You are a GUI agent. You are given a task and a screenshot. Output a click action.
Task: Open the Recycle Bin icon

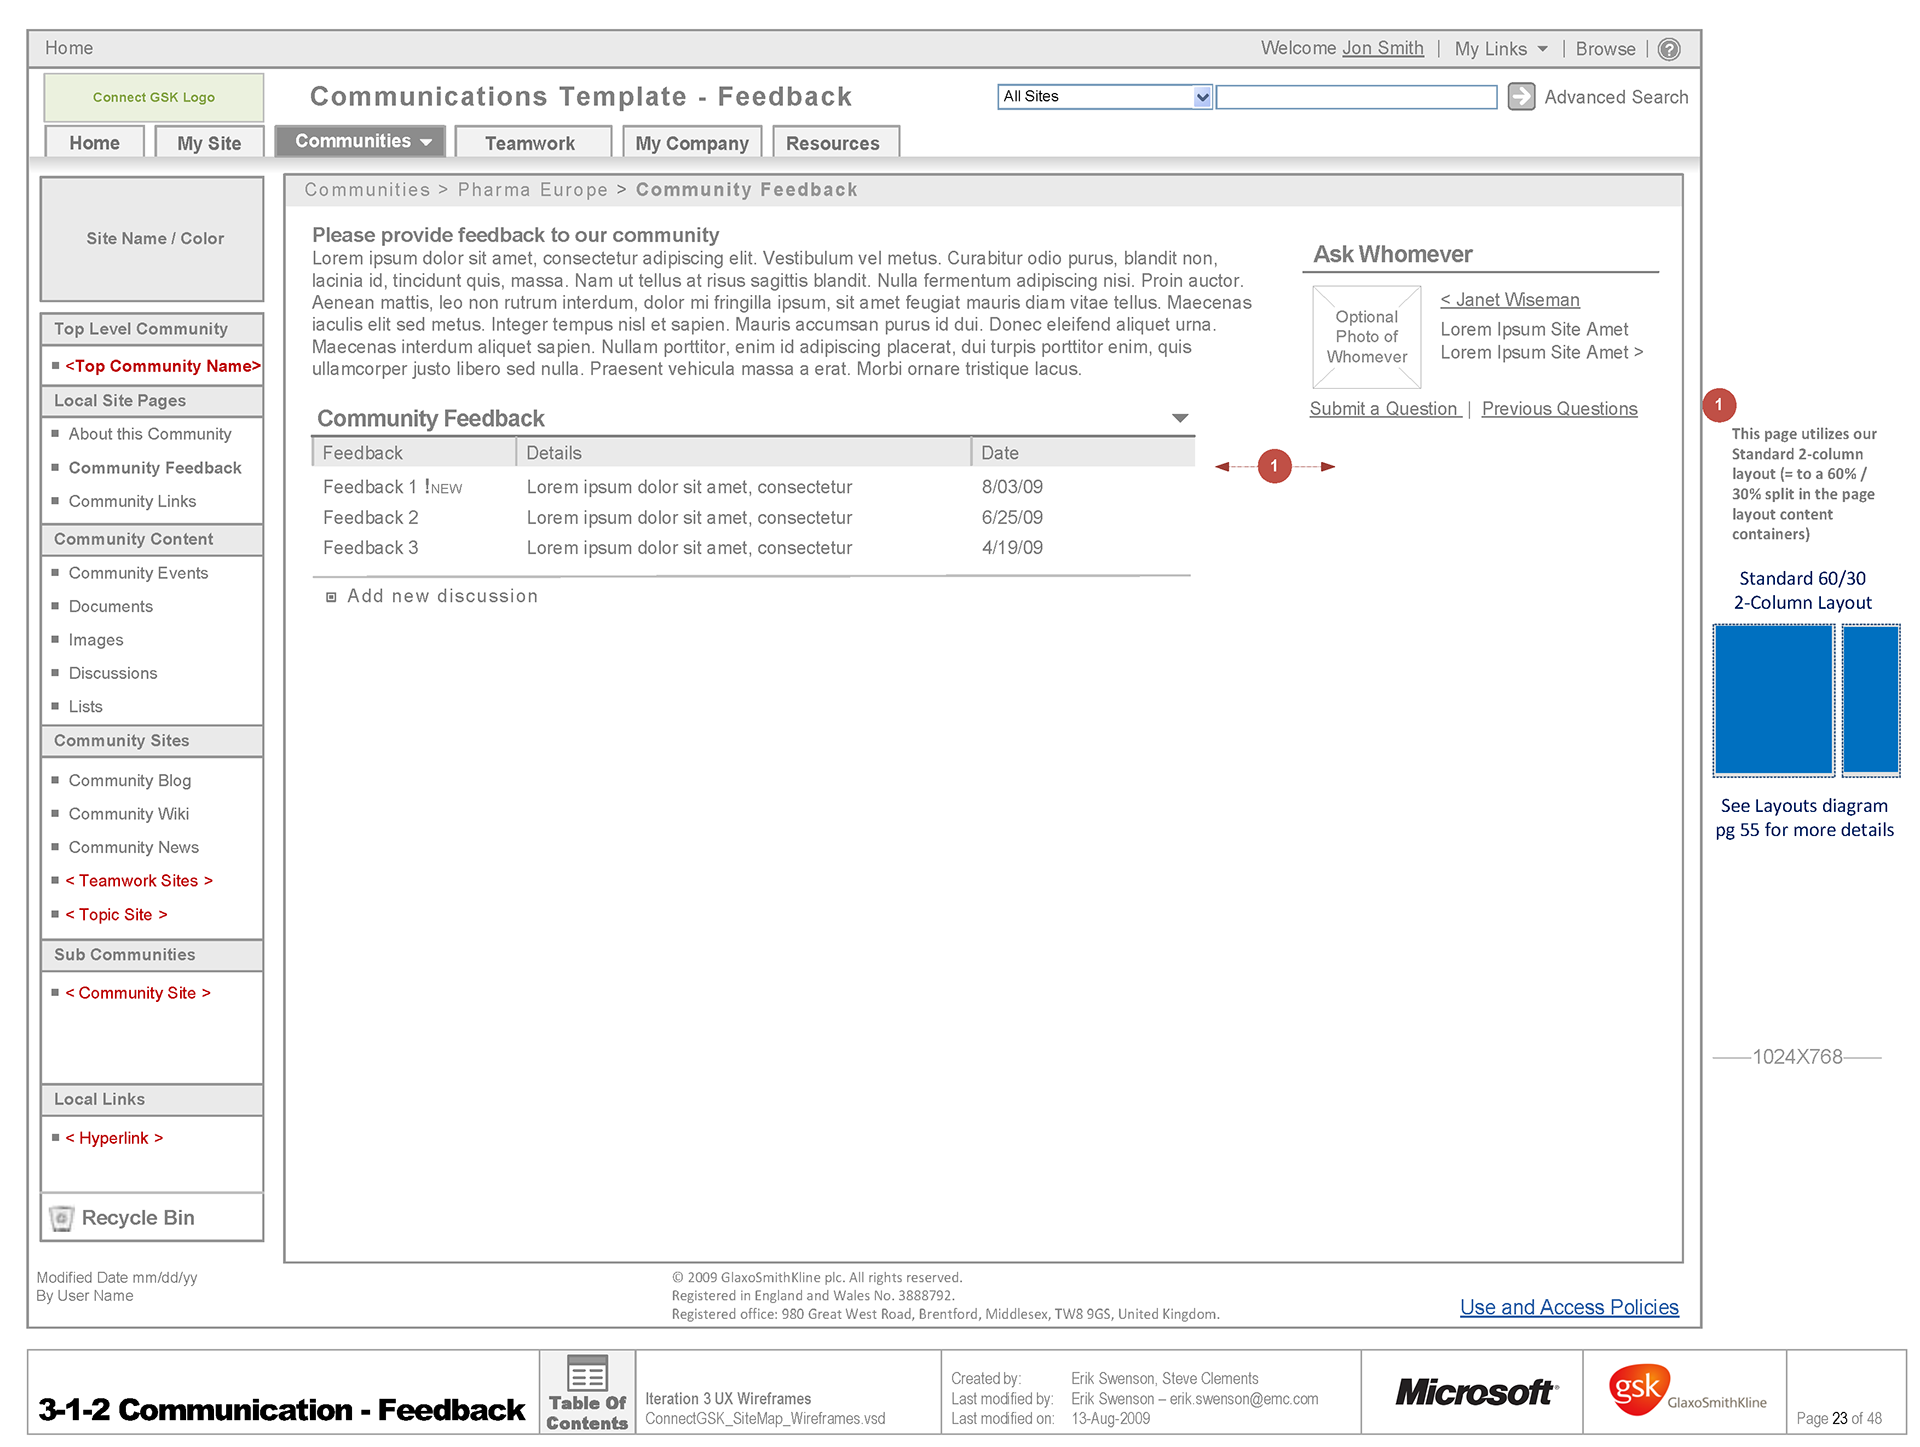click(62, 1217)
